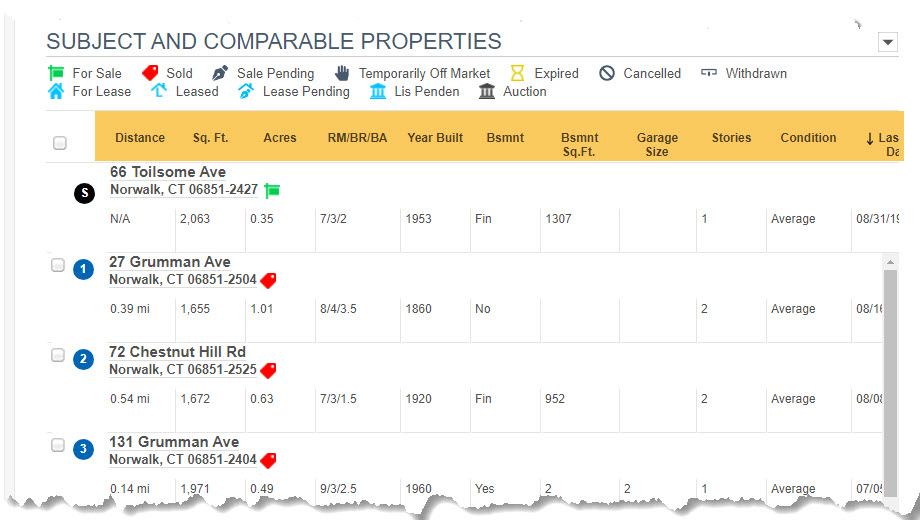
Task: Check the box for 72 Chestnut Hill Rd
Action: (x=58, y=355)
